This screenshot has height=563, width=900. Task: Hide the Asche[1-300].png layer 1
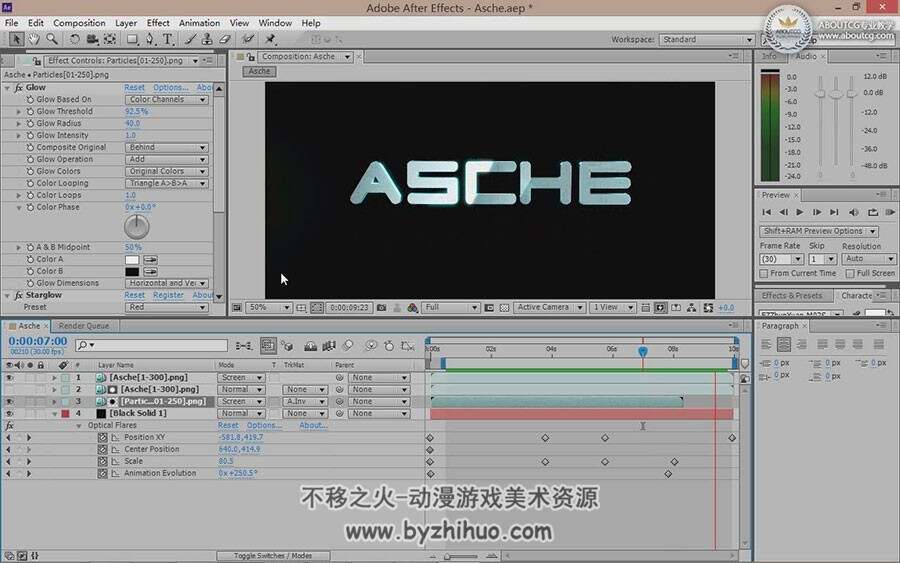tap(9, 378)
